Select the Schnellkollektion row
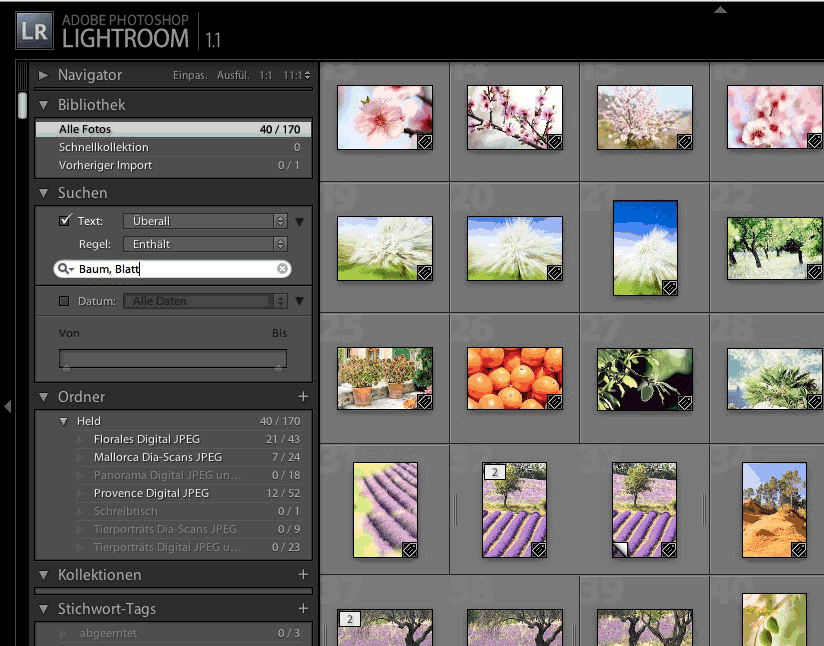The height and width of the screenshot is (646, 824). tap(173, 147)
